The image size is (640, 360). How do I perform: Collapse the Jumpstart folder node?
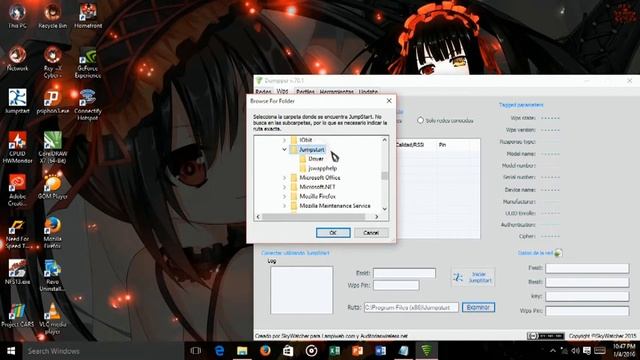284,149
